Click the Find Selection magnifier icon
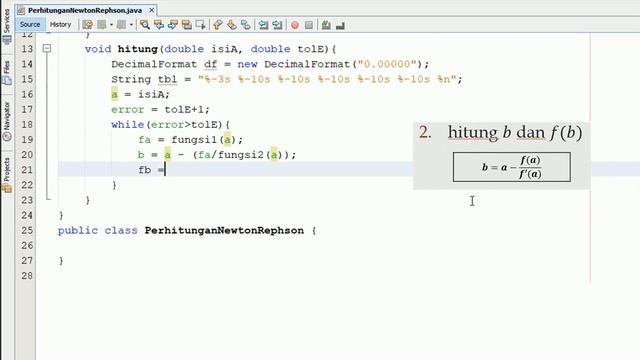Image resolution: width=640 pixels, height=360 pixels. point(144,25)
